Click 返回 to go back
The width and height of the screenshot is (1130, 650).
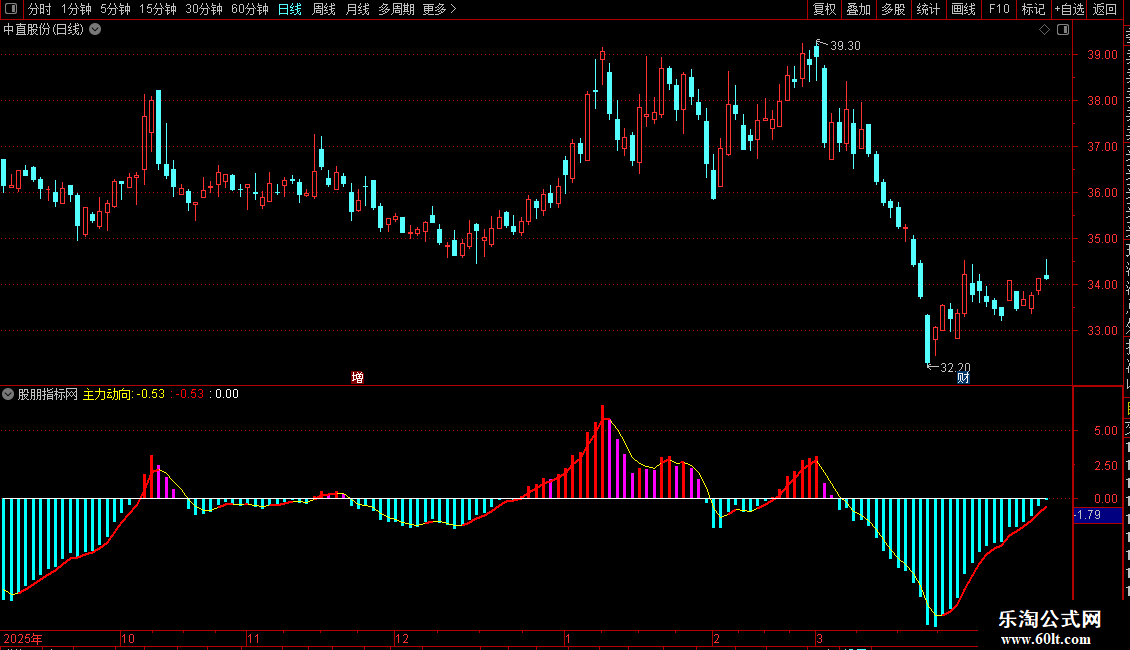pos(1105,9)
